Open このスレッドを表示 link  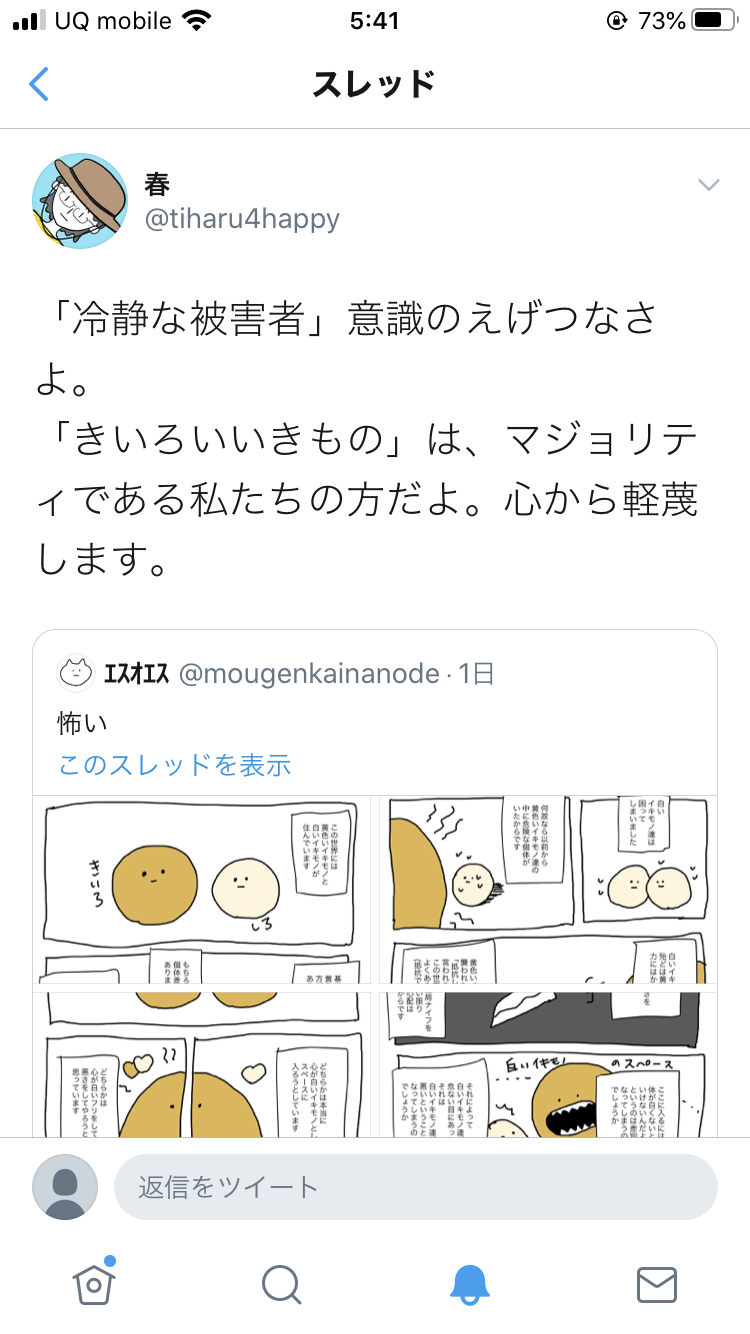click(175, 765)
